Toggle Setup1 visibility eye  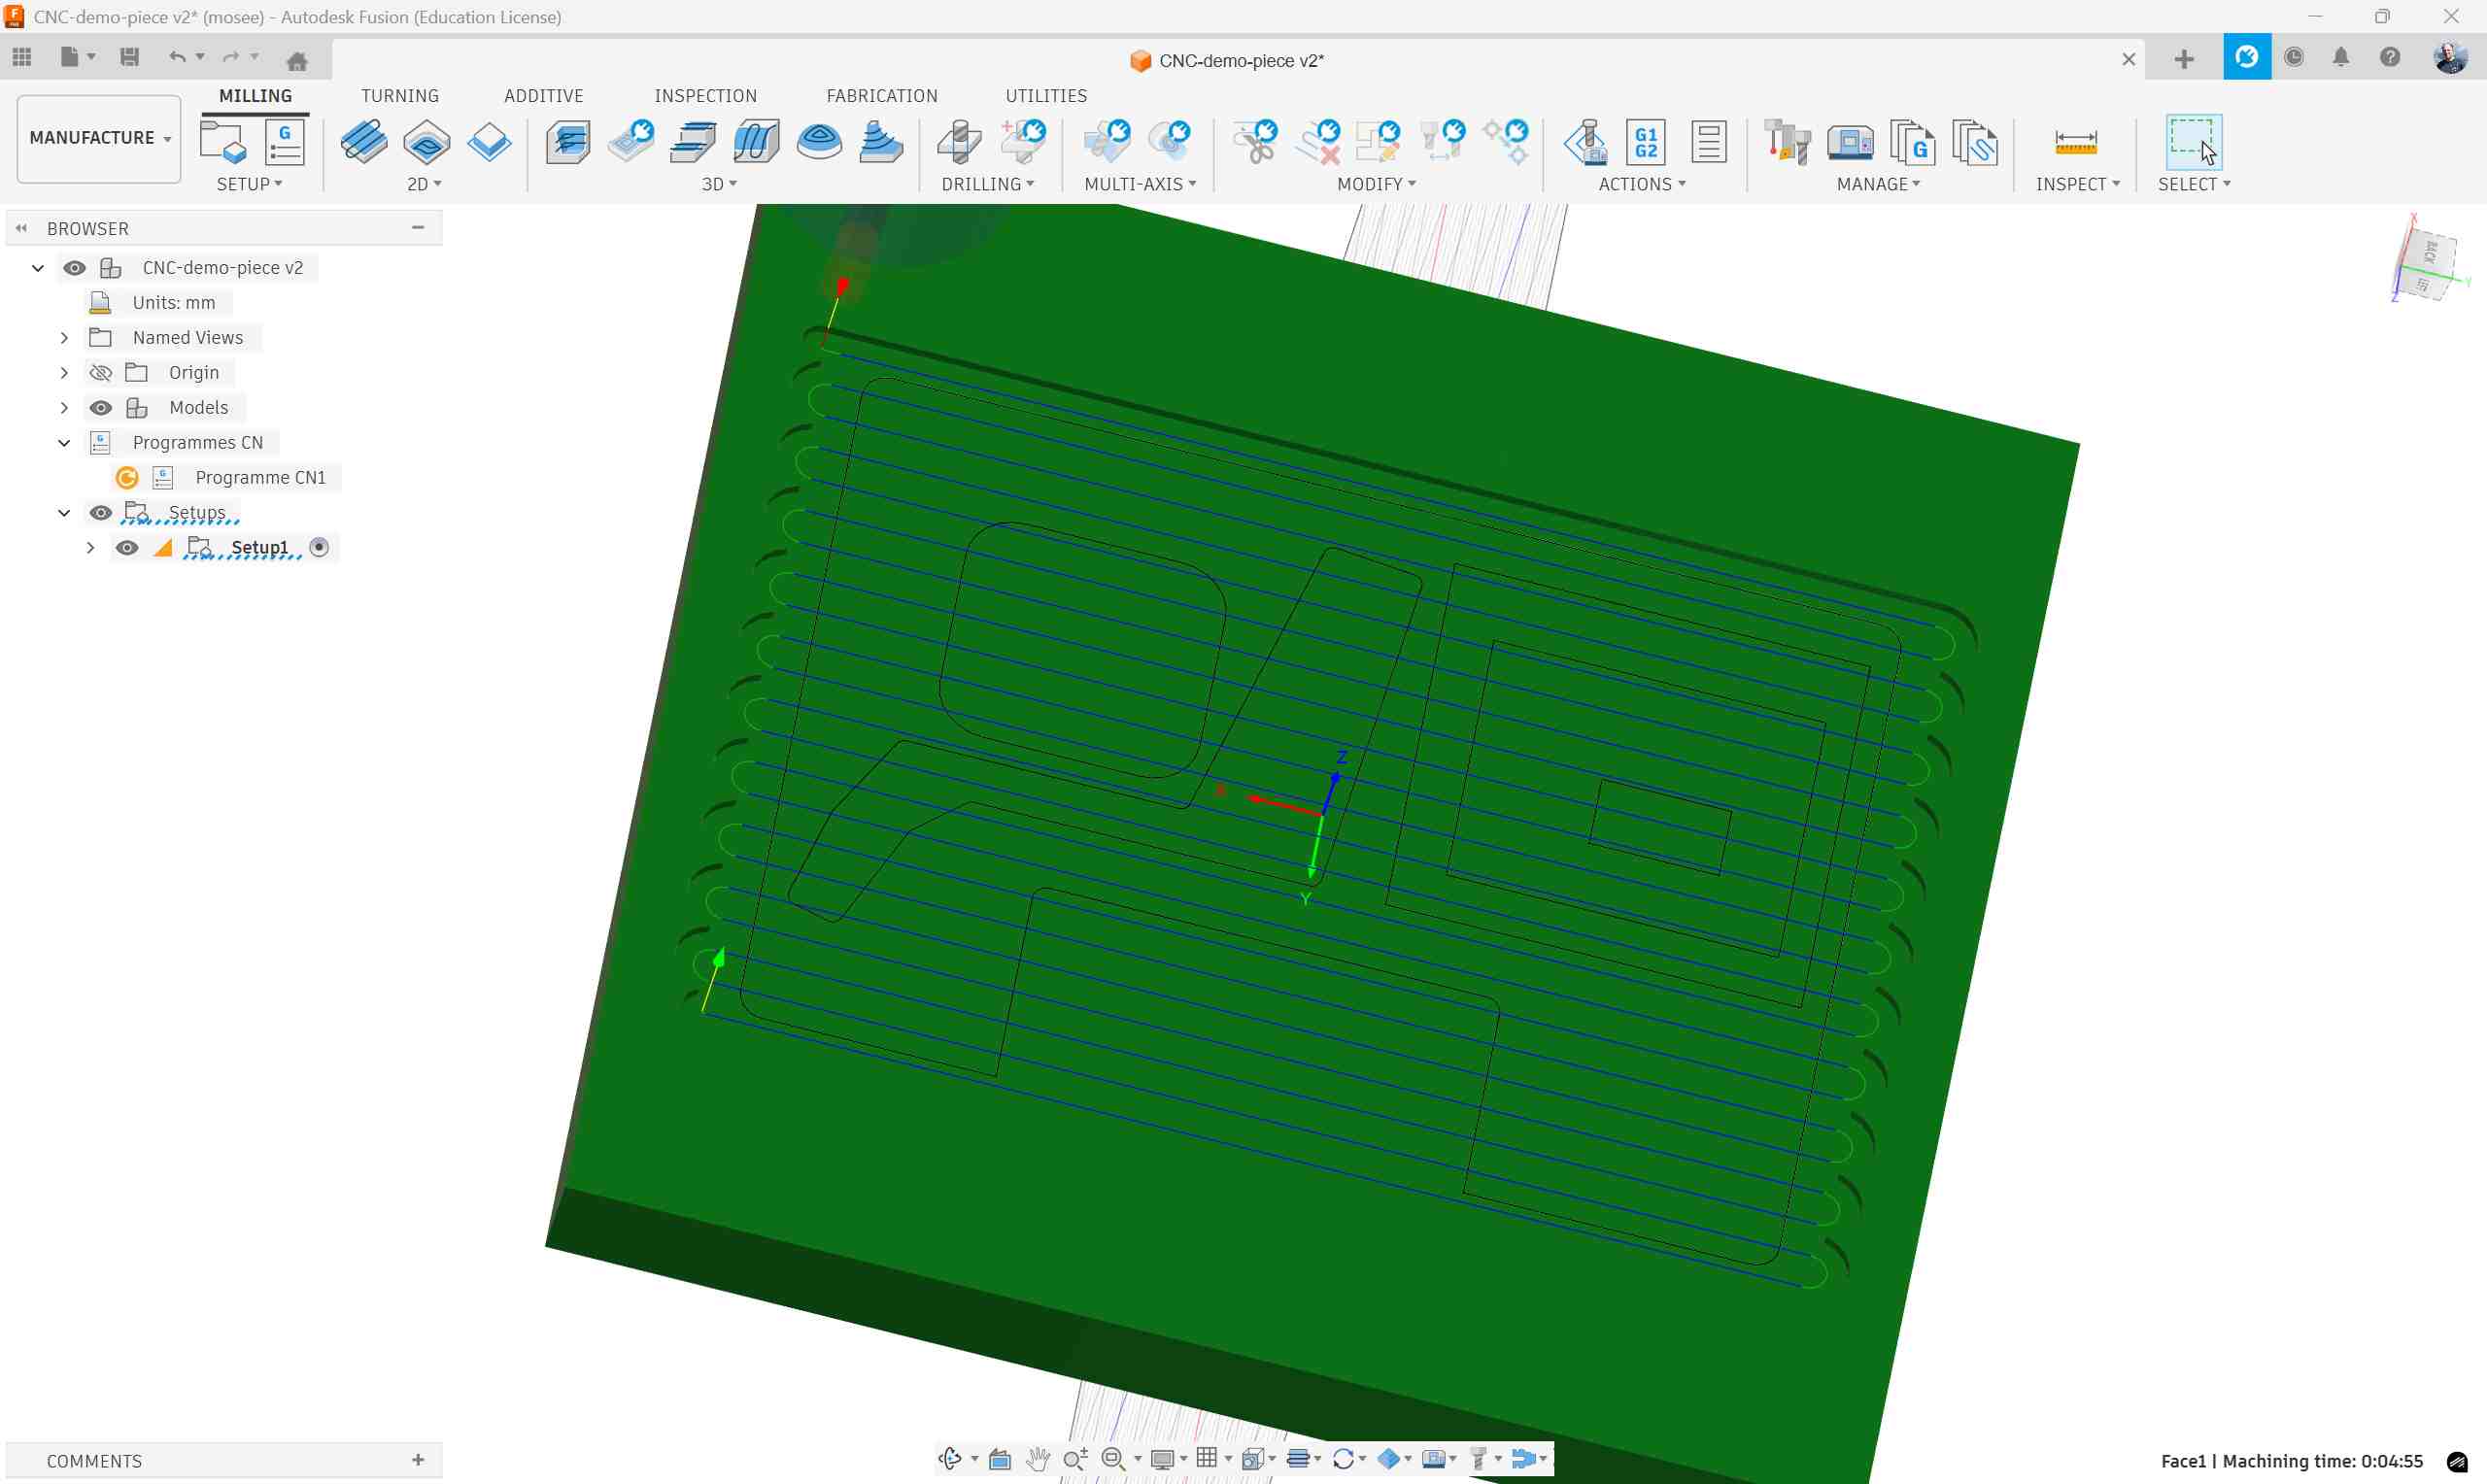(127, 548)
